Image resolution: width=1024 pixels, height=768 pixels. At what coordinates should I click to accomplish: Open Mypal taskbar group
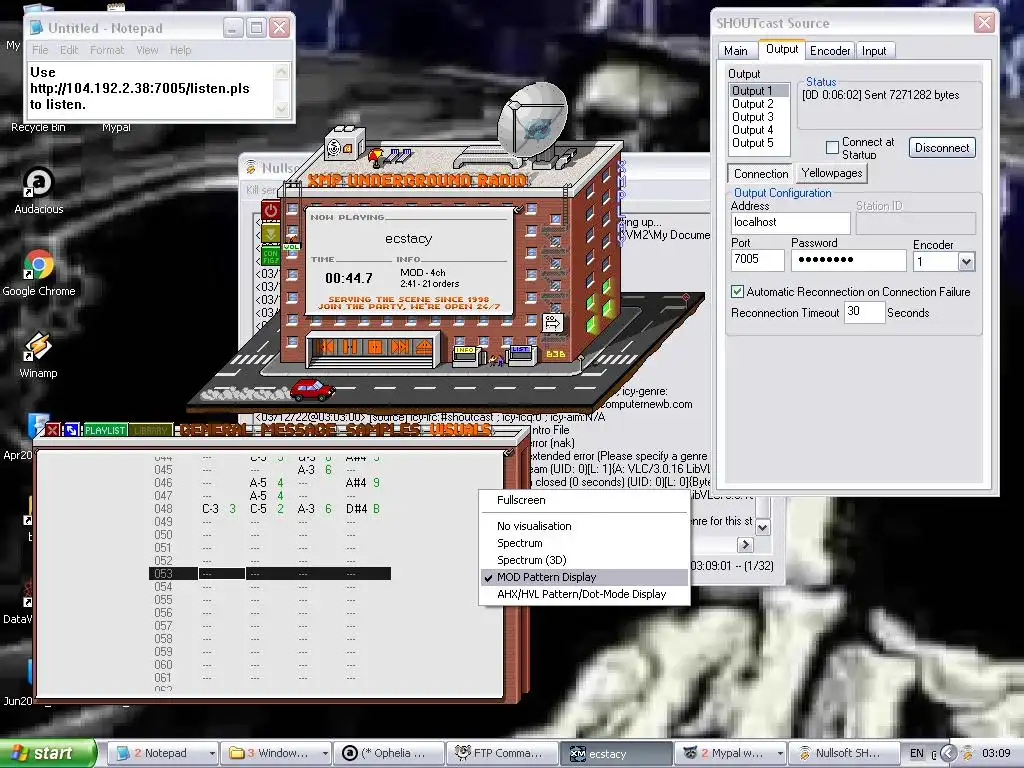[729, 753]
